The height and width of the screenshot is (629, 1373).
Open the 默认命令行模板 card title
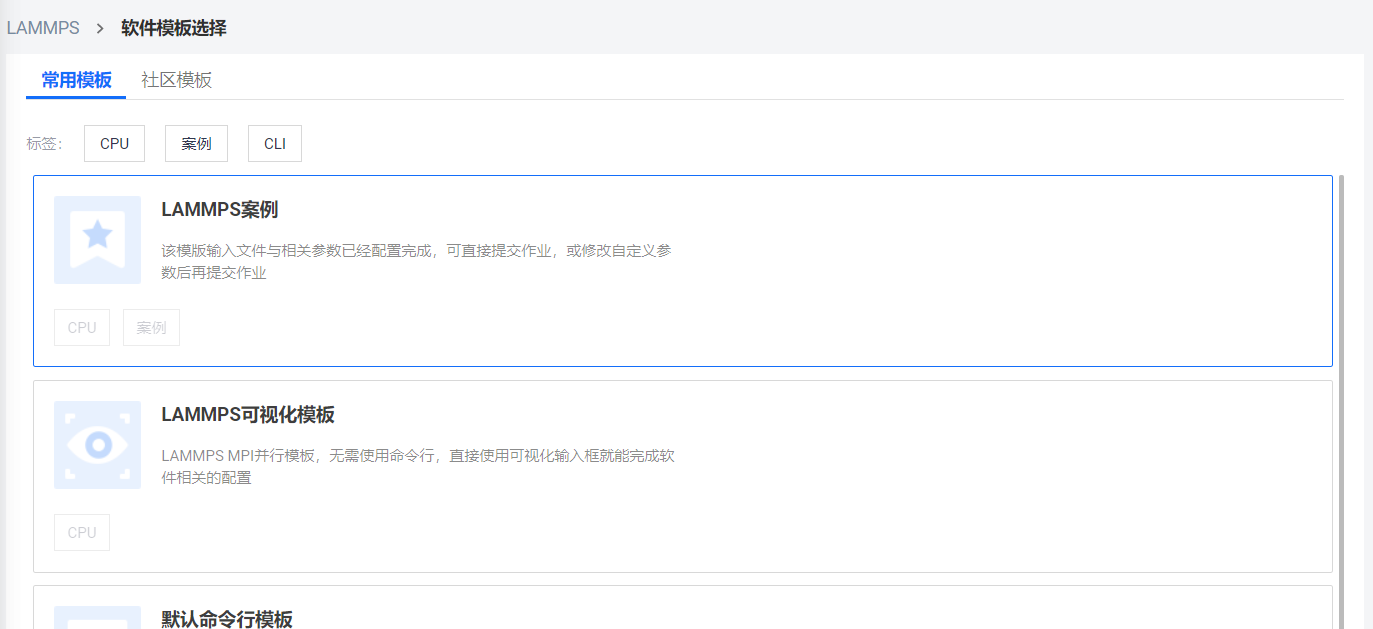tap(227, 619)
